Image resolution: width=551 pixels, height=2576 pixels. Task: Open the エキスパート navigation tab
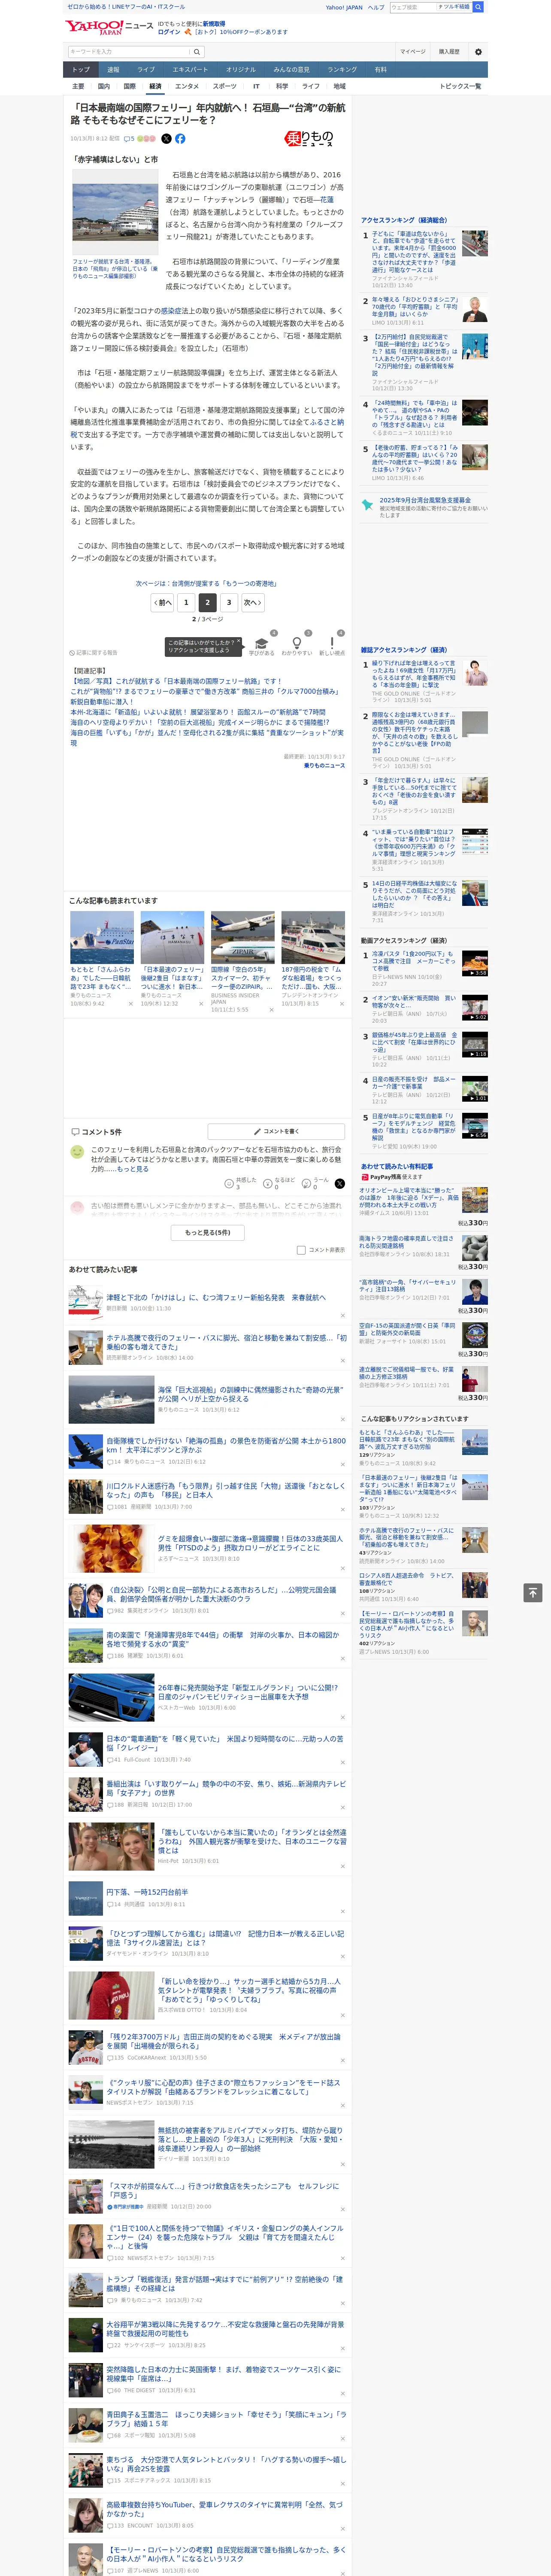coord(190,70)
